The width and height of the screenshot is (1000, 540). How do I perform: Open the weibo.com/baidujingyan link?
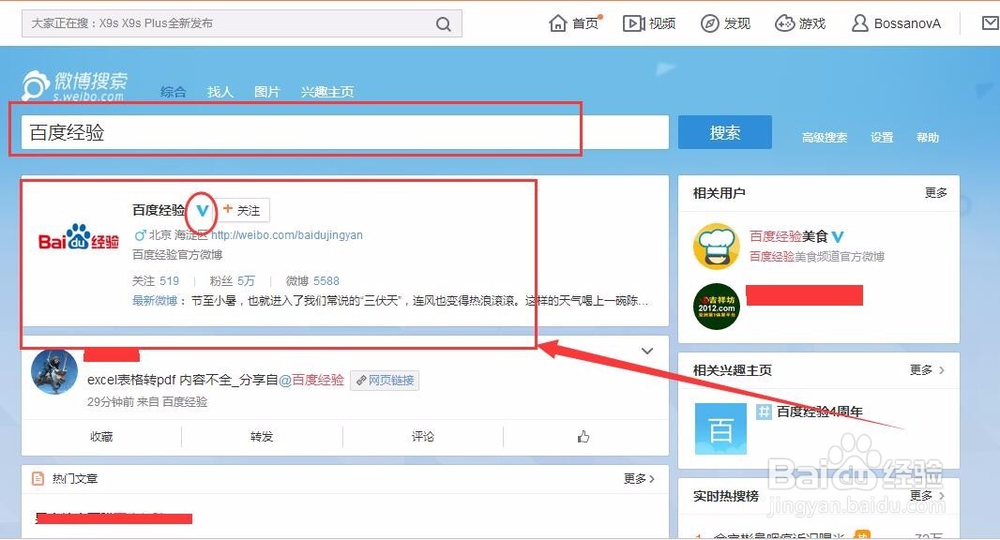287,235
